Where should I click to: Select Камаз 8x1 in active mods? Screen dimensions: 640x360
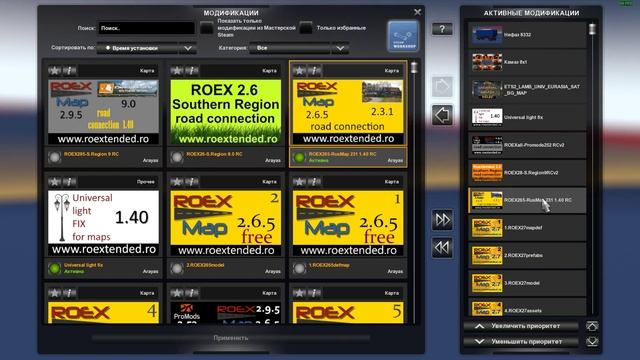pos(527,62)
